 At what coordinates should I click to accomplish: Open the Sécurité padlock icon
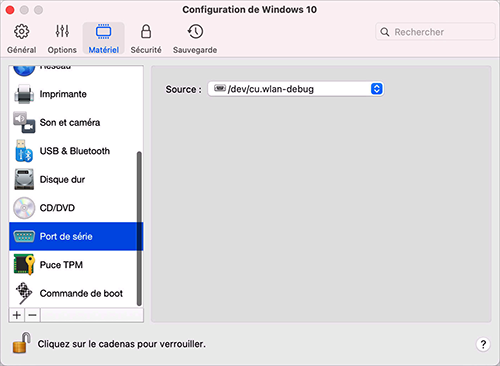point(146,31)
